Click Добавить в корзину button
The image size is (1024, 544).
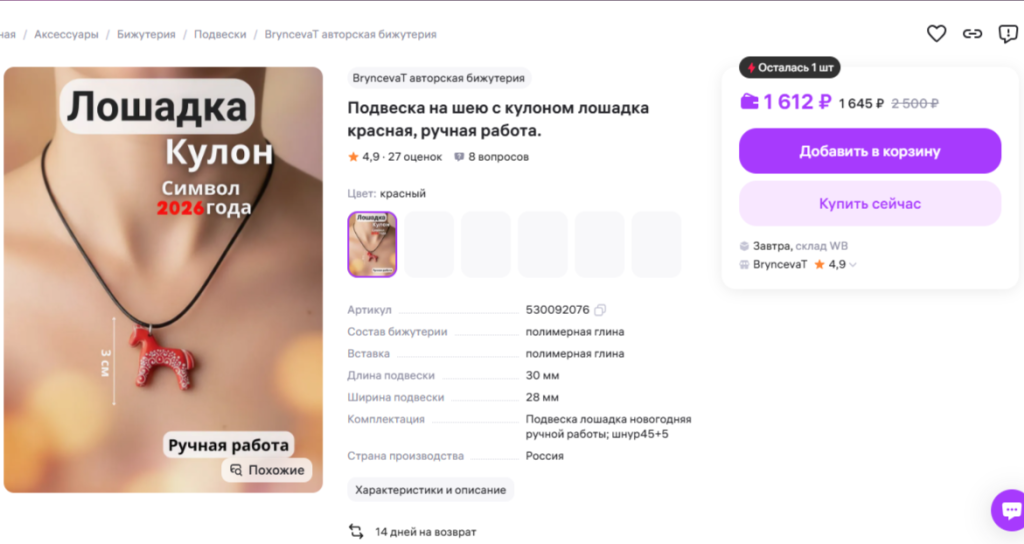870,151
